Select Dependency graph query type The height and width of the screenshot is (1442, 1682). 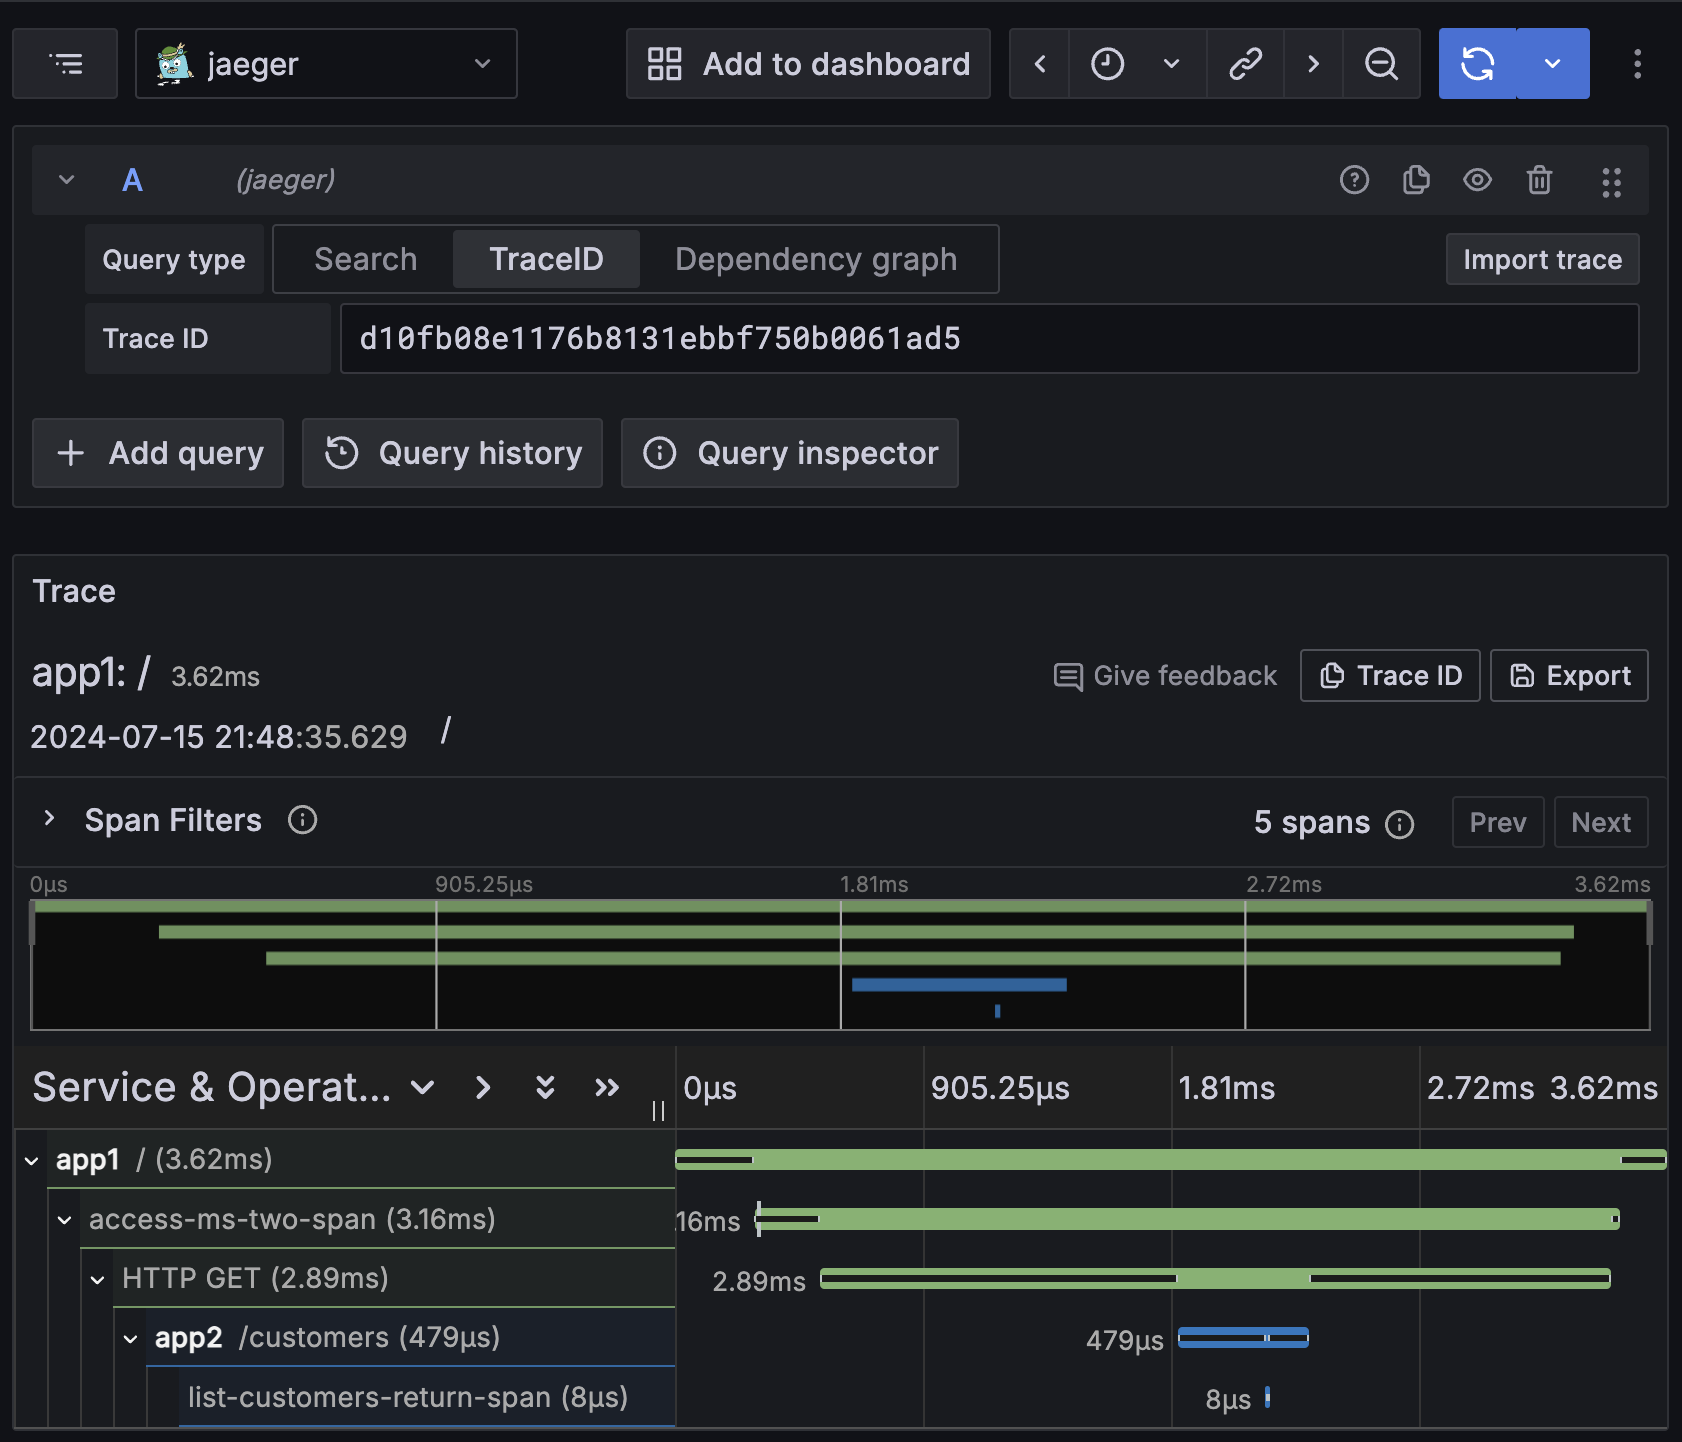[x=816, y=259]
